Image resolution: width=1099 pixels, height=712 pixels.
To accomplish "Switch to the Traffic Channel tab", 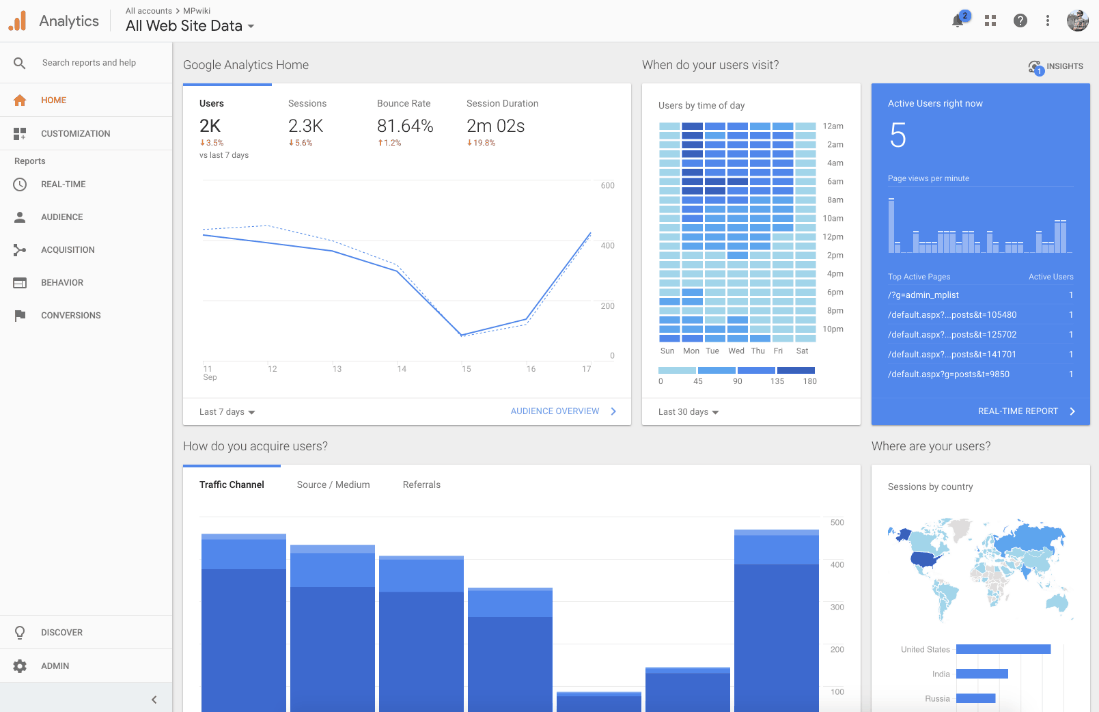I will pyautogui.click(x=232, y=485).
